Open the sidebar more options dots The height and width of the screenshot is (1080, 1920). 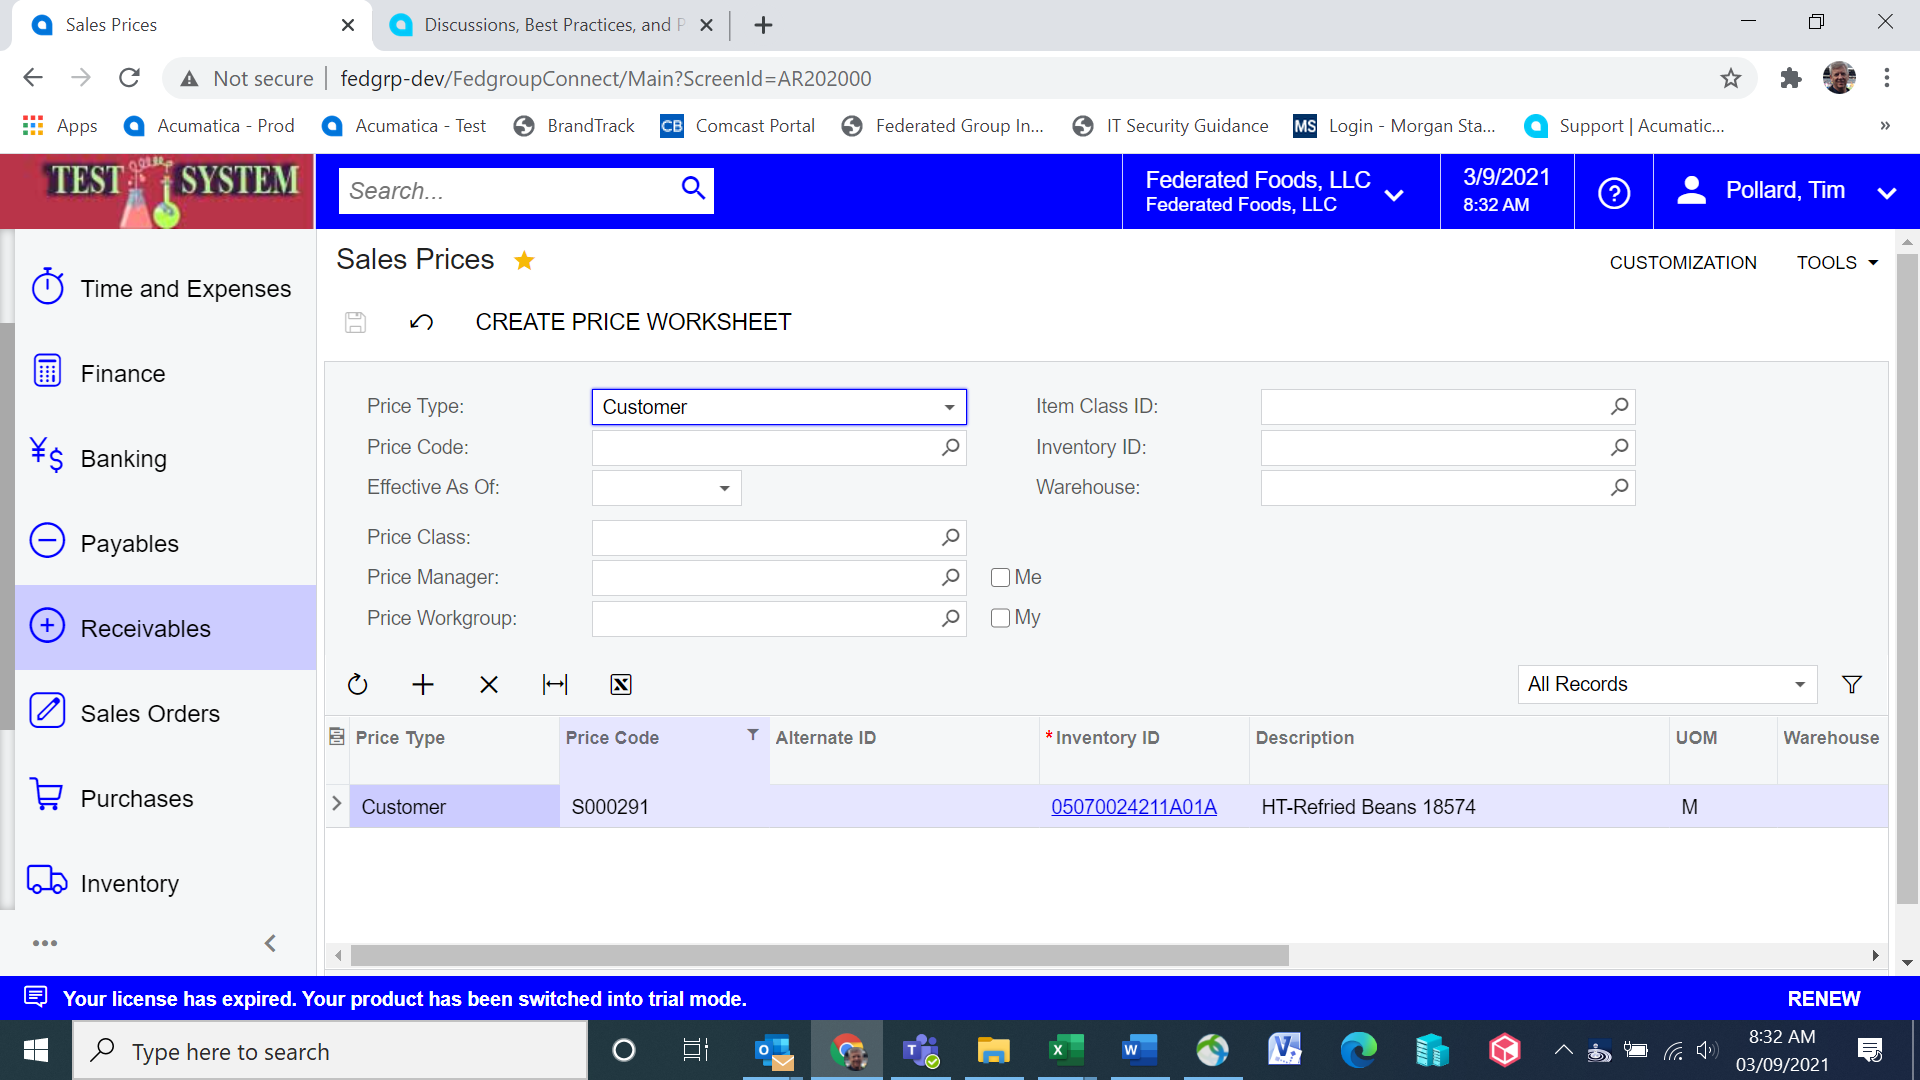pos(45,943)
